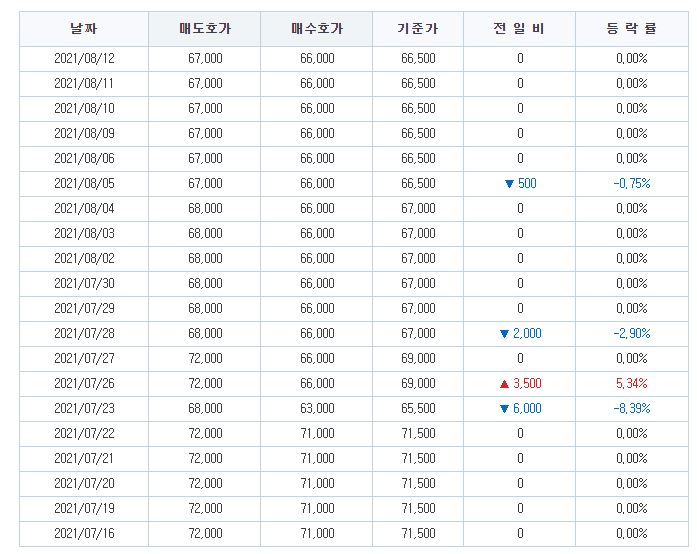Click the base price 66,500 on 2021/08/12
This screenshot has width=697, height=554.
(x=418, y=58)
